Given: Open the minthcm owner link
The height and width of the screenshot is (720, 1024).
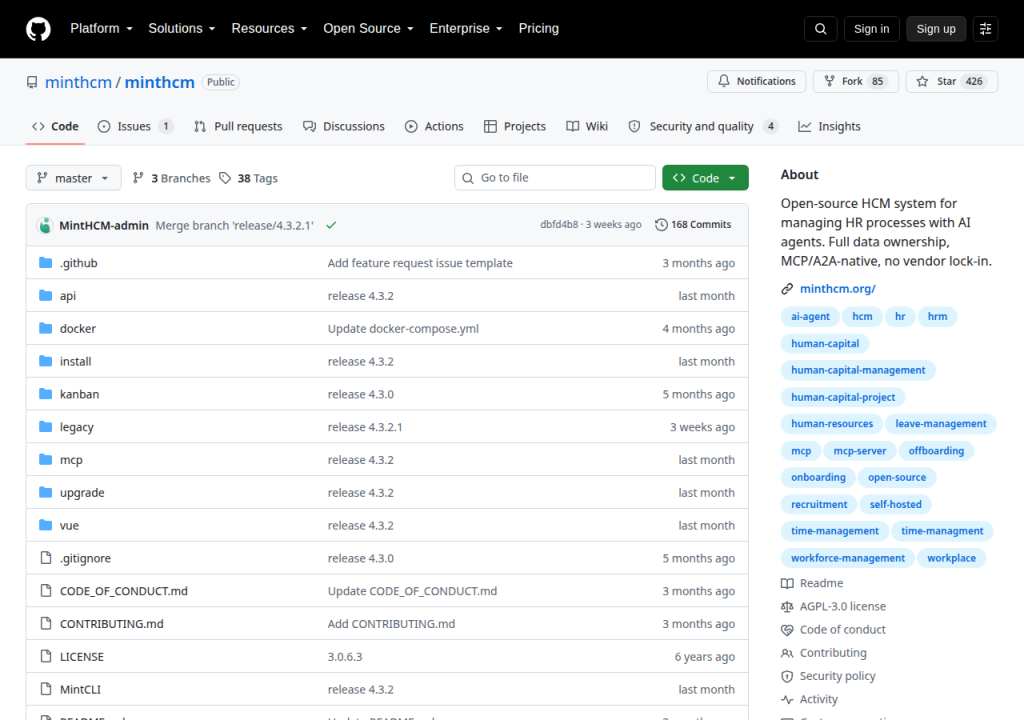Looking at the screenshot, I should 78,82.
